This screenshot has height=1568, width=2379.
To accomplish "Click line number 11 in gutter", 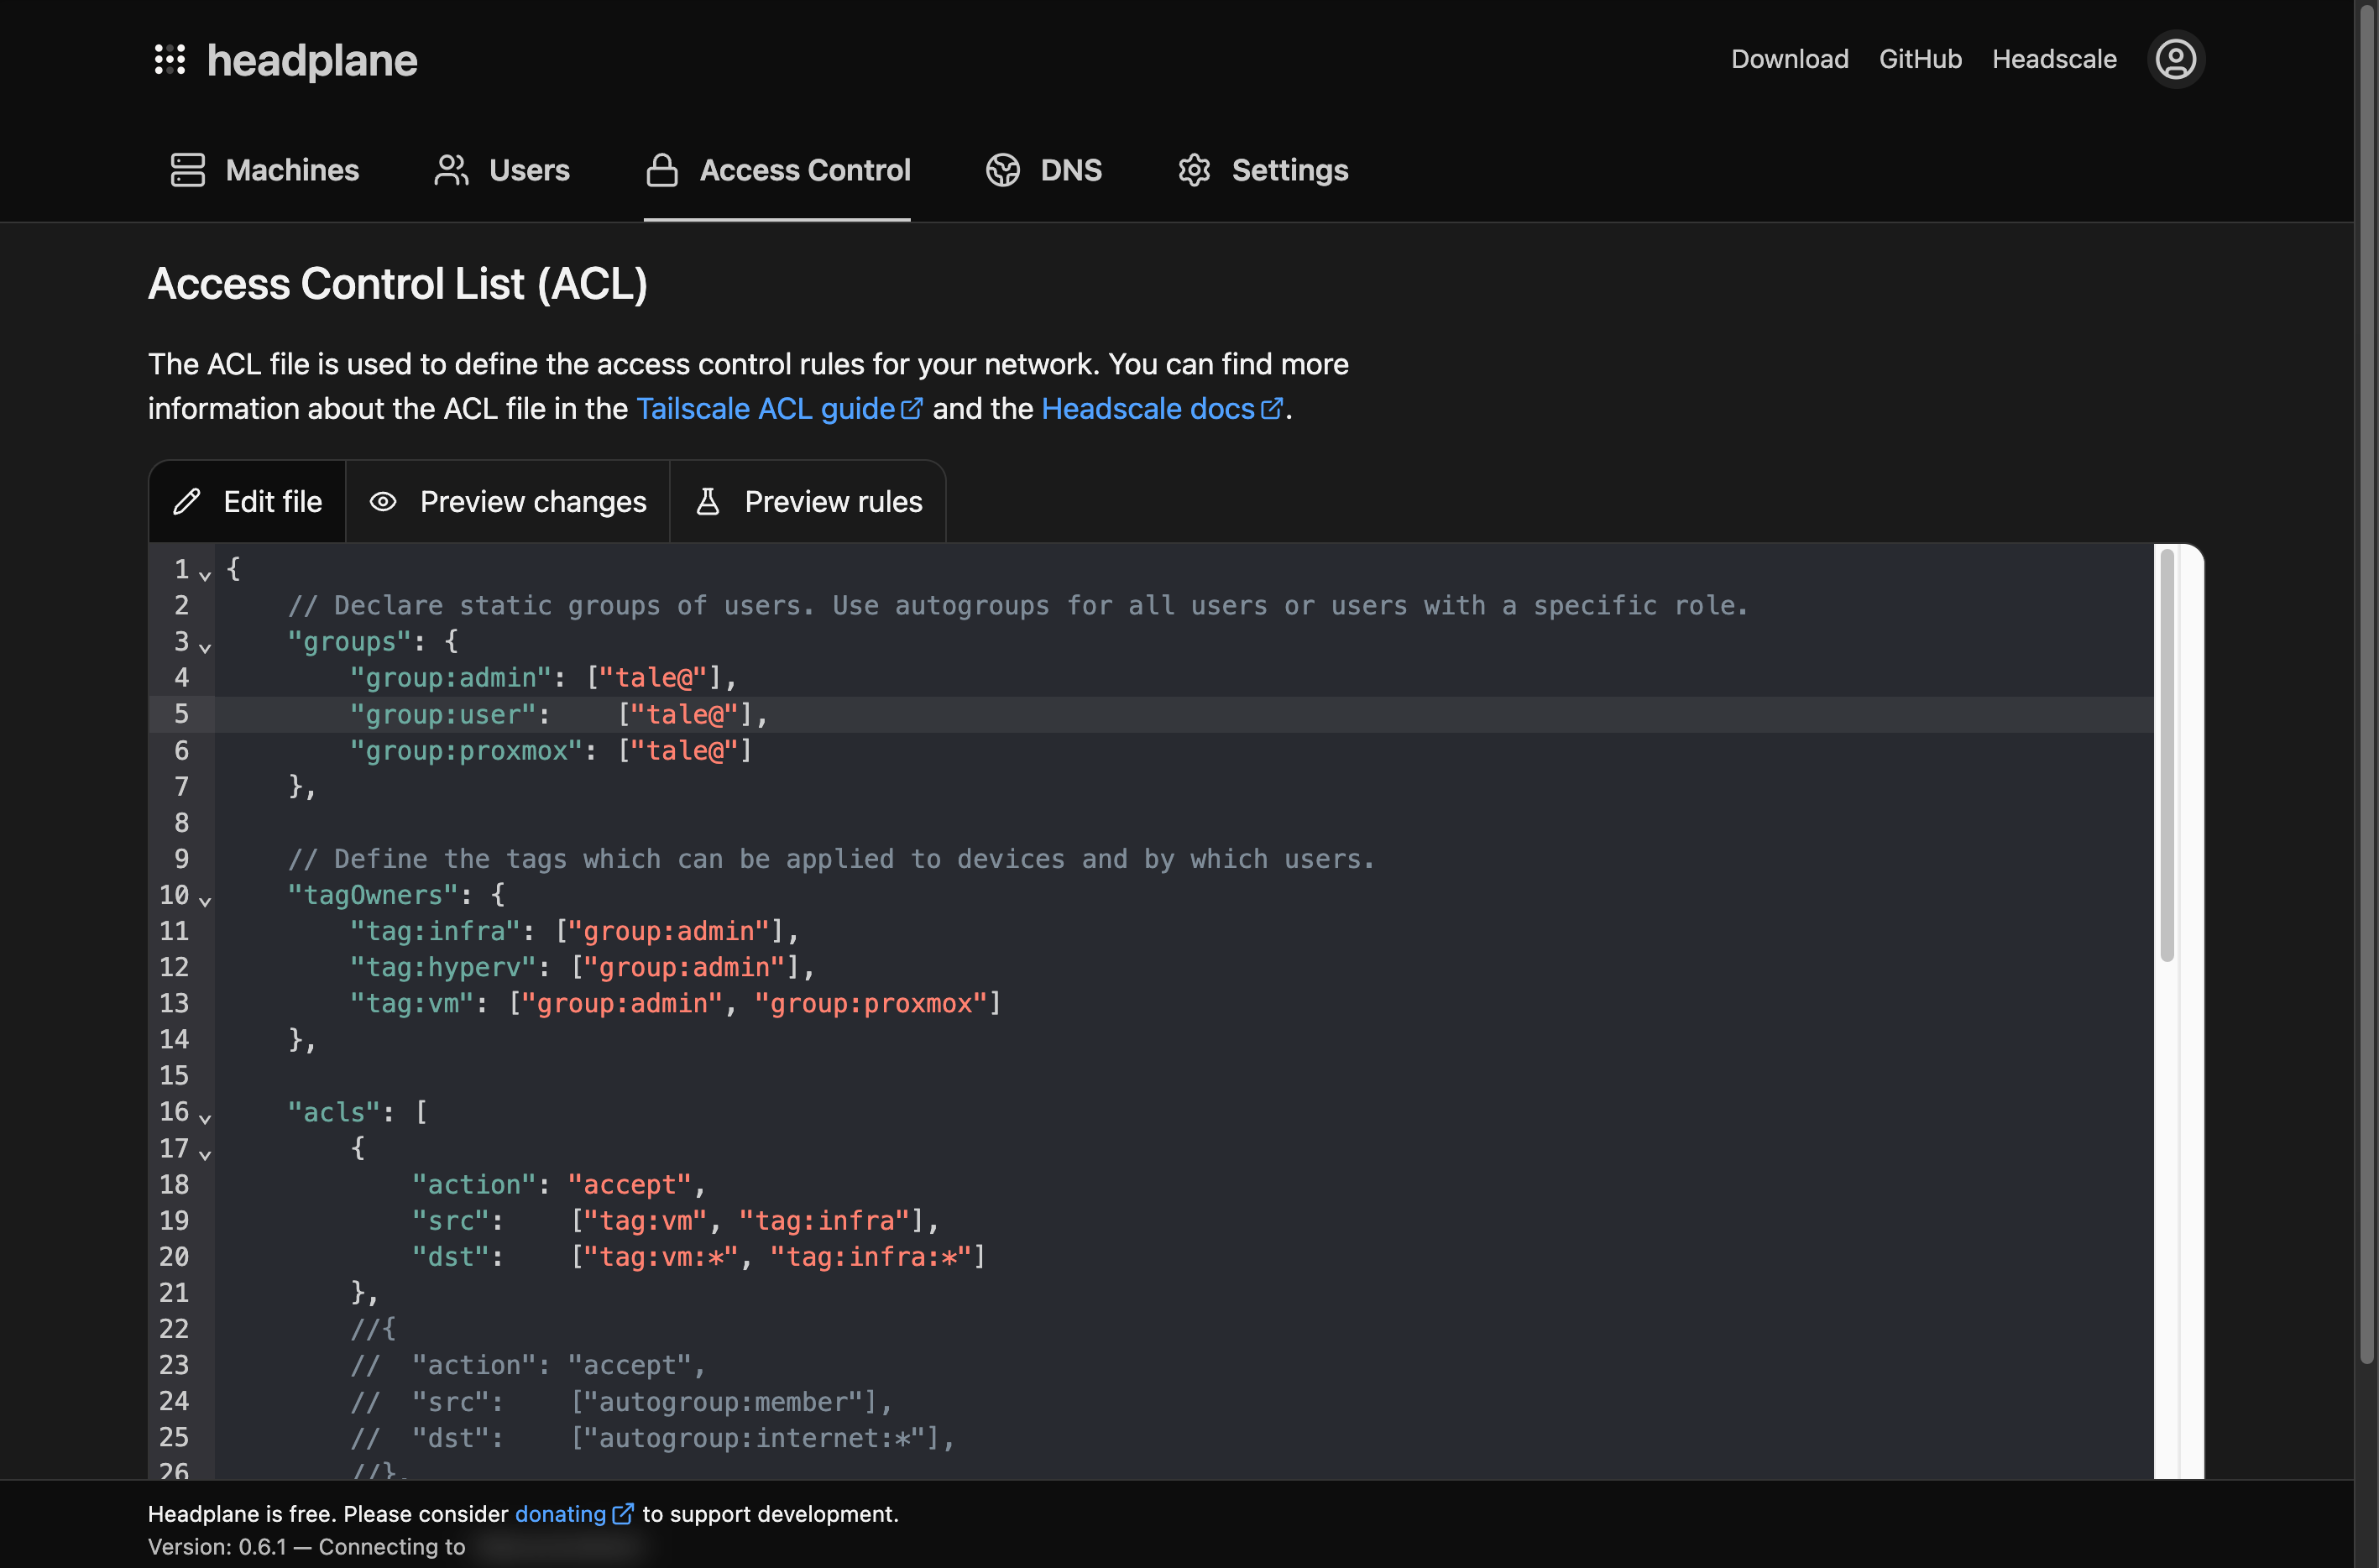I will 174,930.
